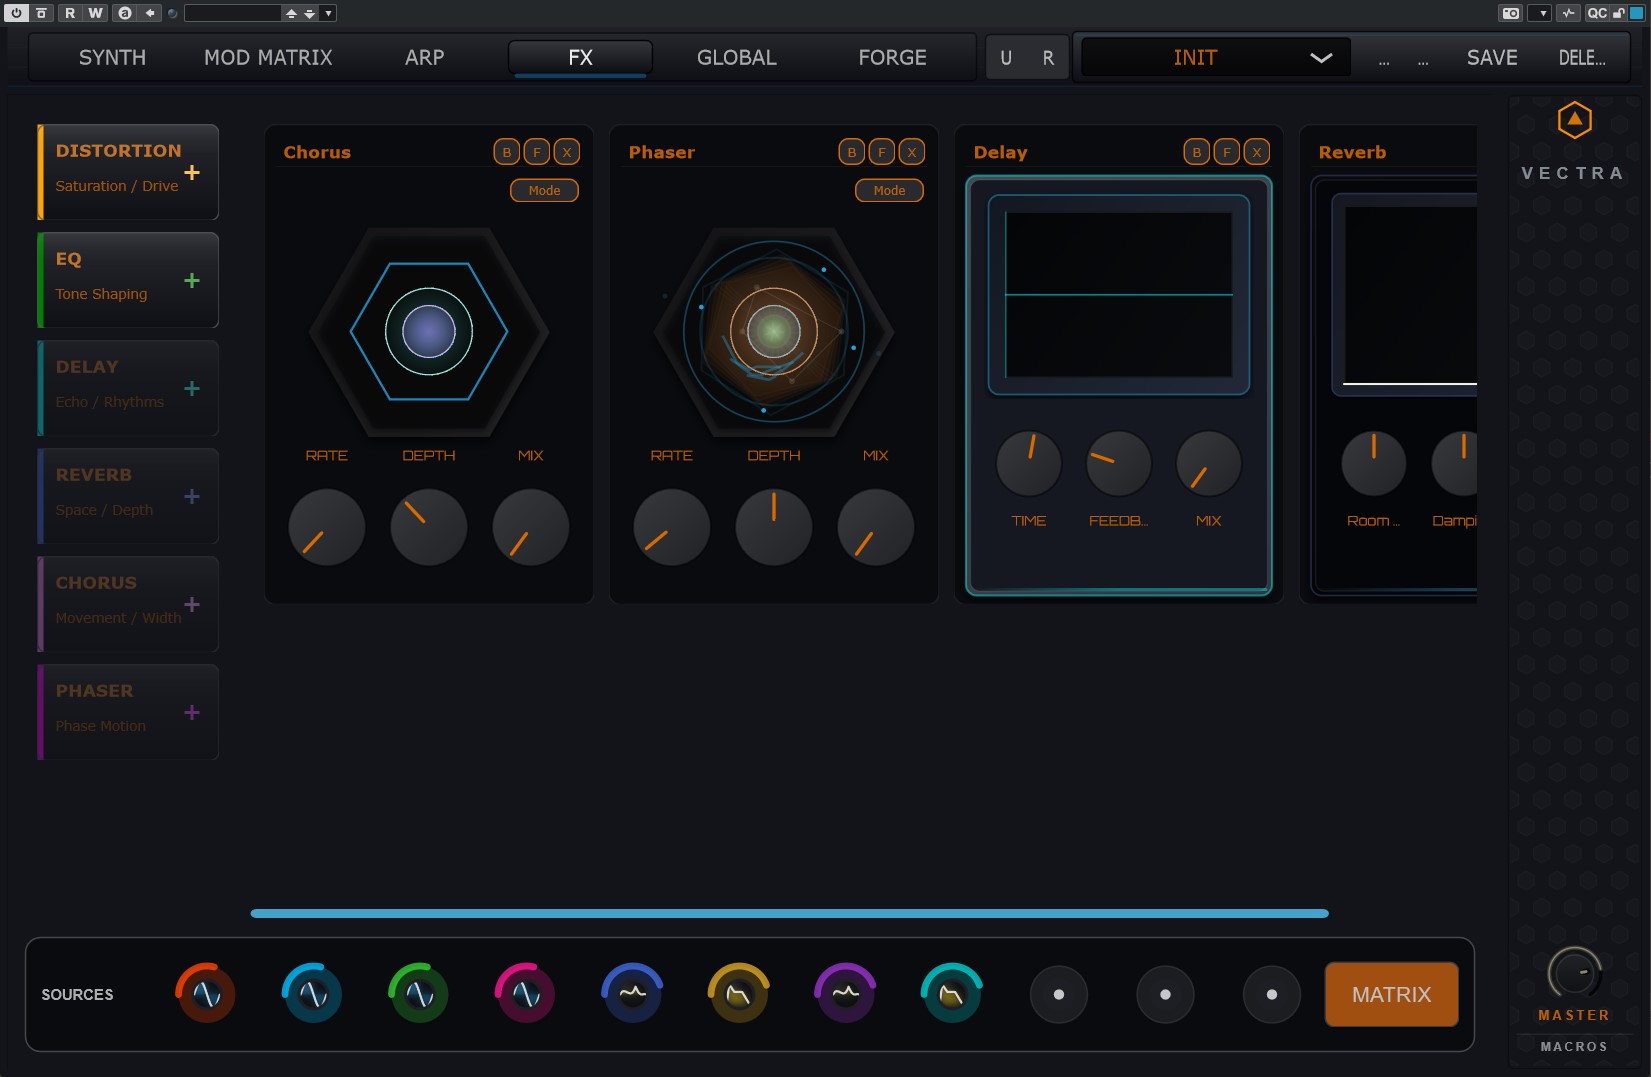This screenshot has width=1651, height=1077.
Task: Click the Vectra hexagon logo
Action: [1574, 121]
